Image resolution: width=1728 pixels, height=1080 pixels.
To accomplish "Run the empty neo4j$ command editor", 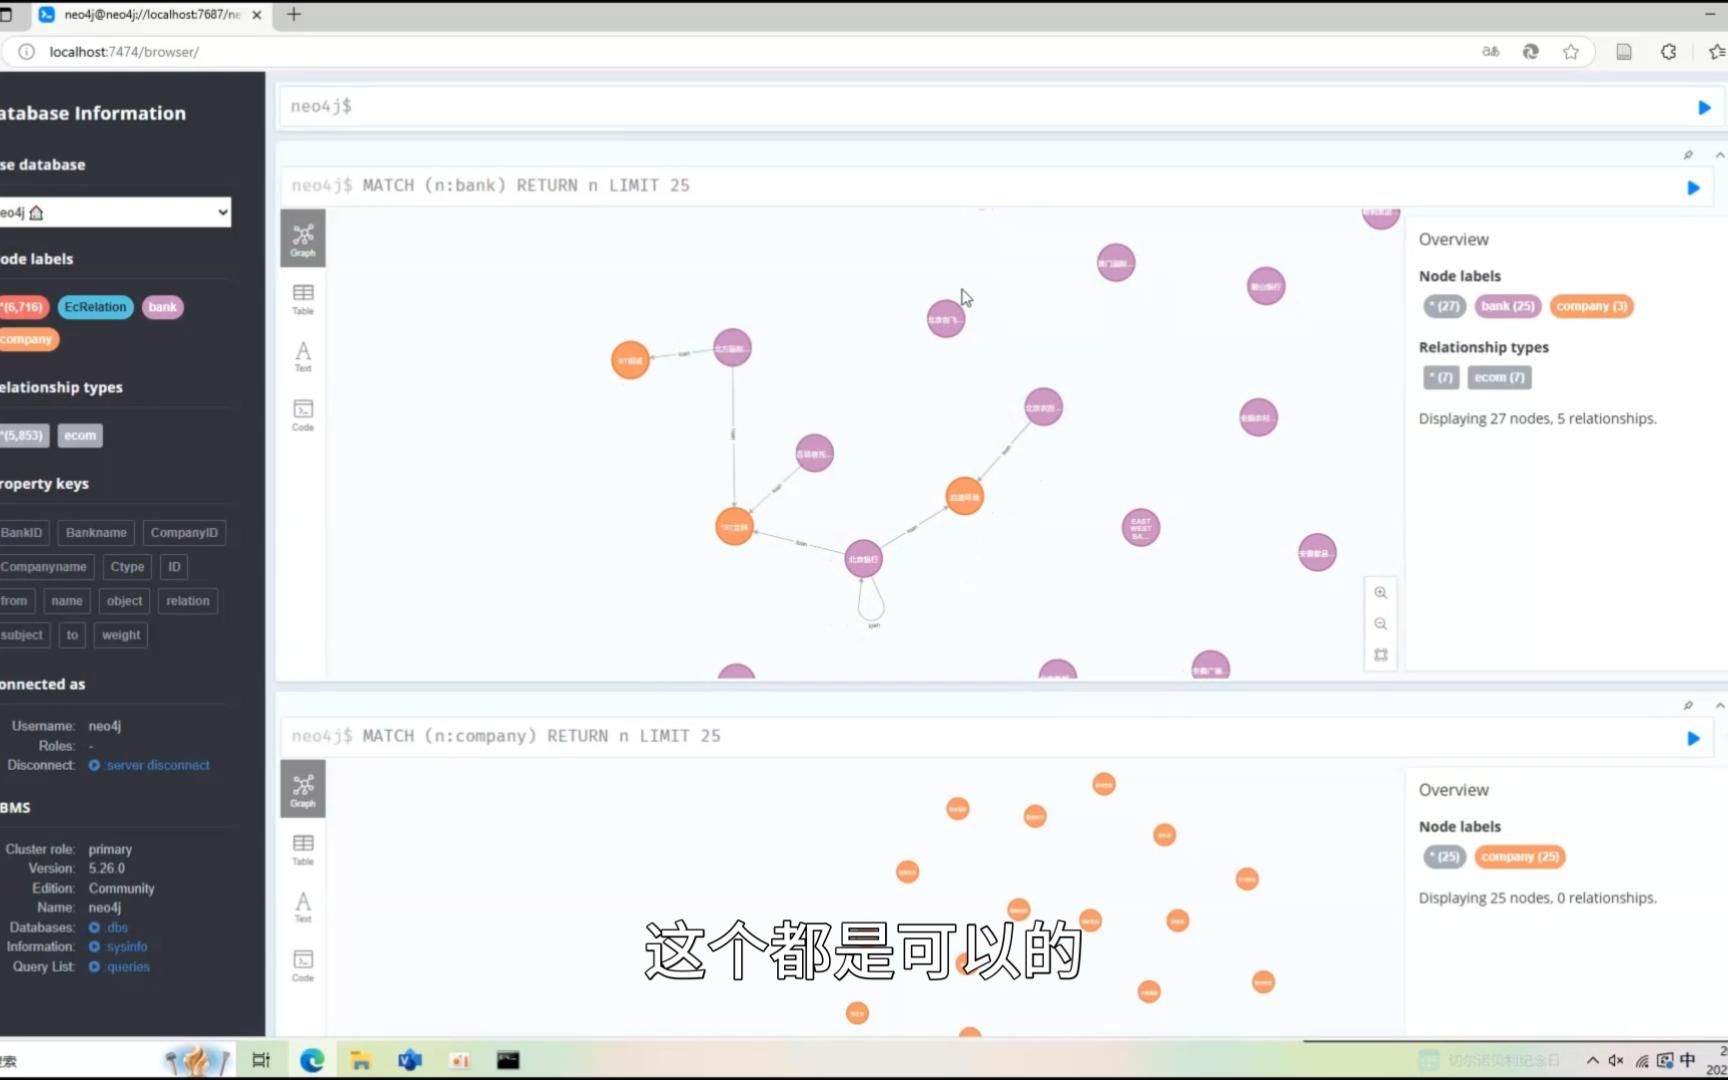I will [x=1704, y=108].
